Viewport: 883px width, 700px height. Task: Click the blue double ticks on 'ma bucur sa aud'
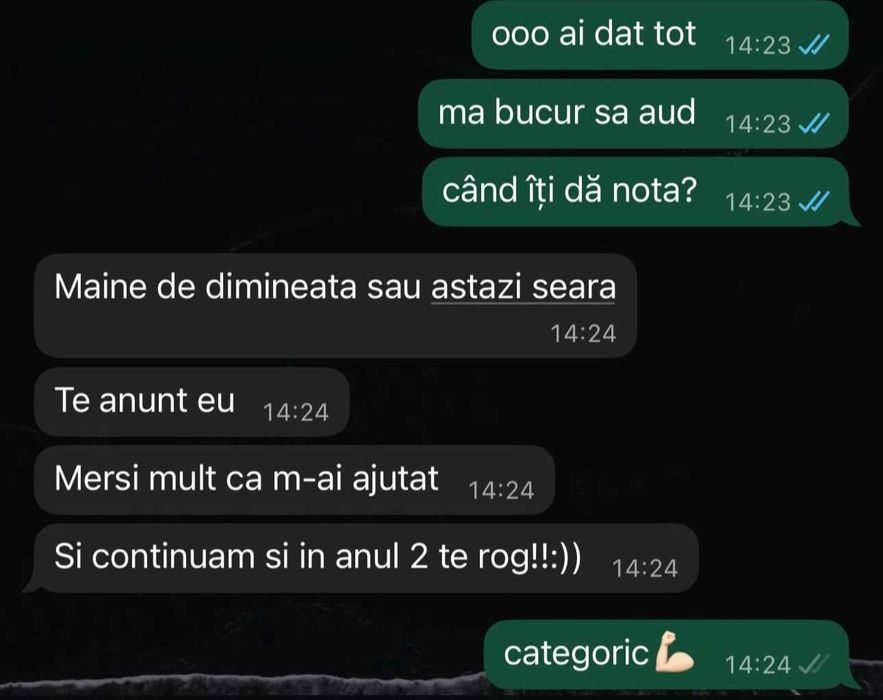point(814,123)
